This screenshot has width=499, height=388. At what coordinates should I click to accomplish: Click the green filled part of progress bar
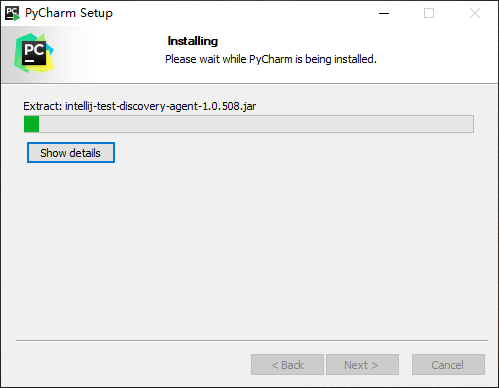click(32, 124)
